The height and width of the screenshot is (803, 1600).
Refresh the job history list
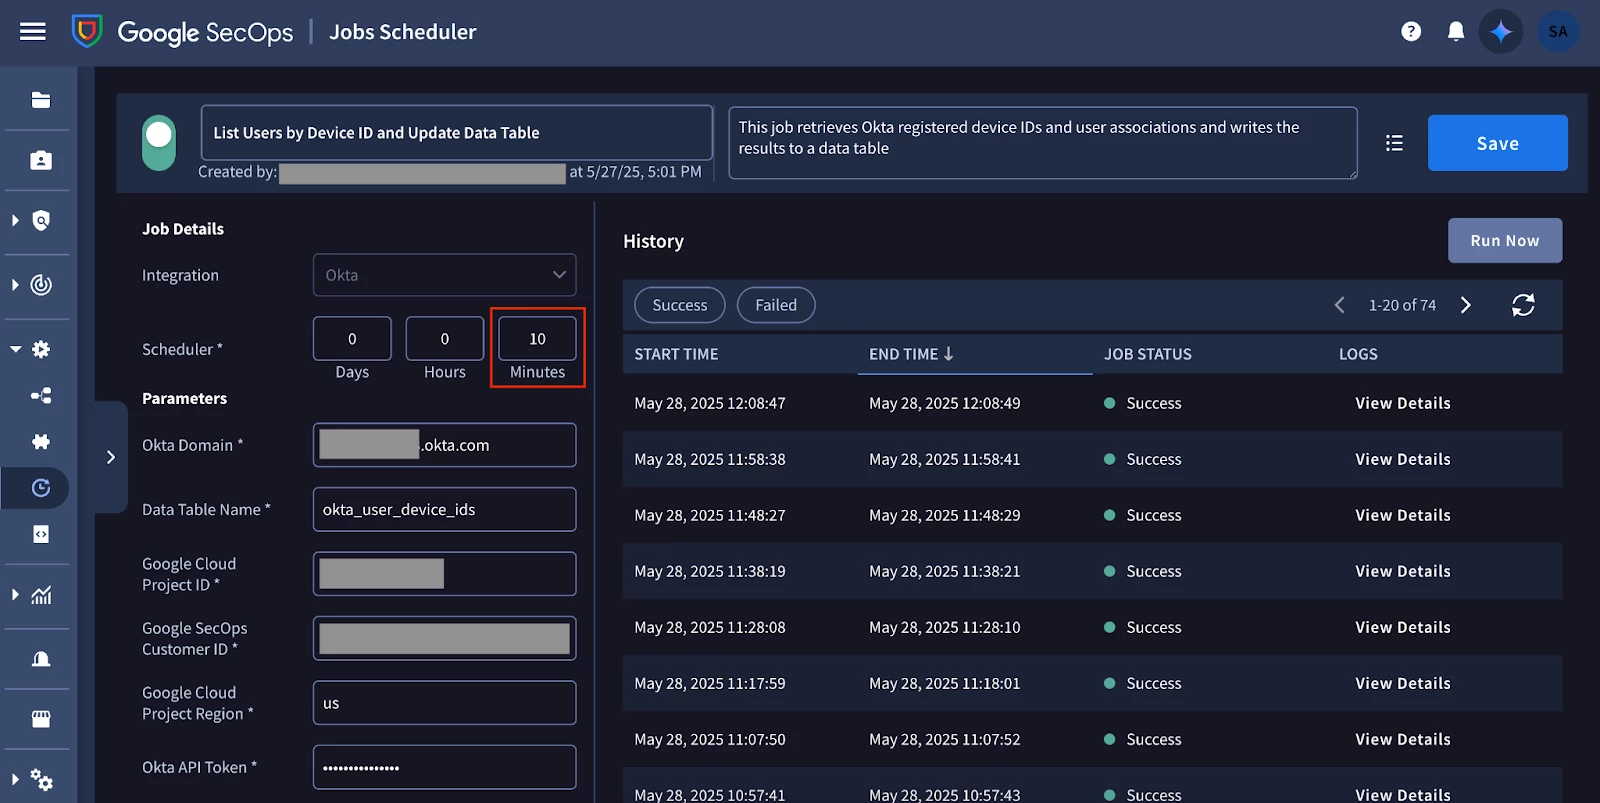coord(1523,305)
